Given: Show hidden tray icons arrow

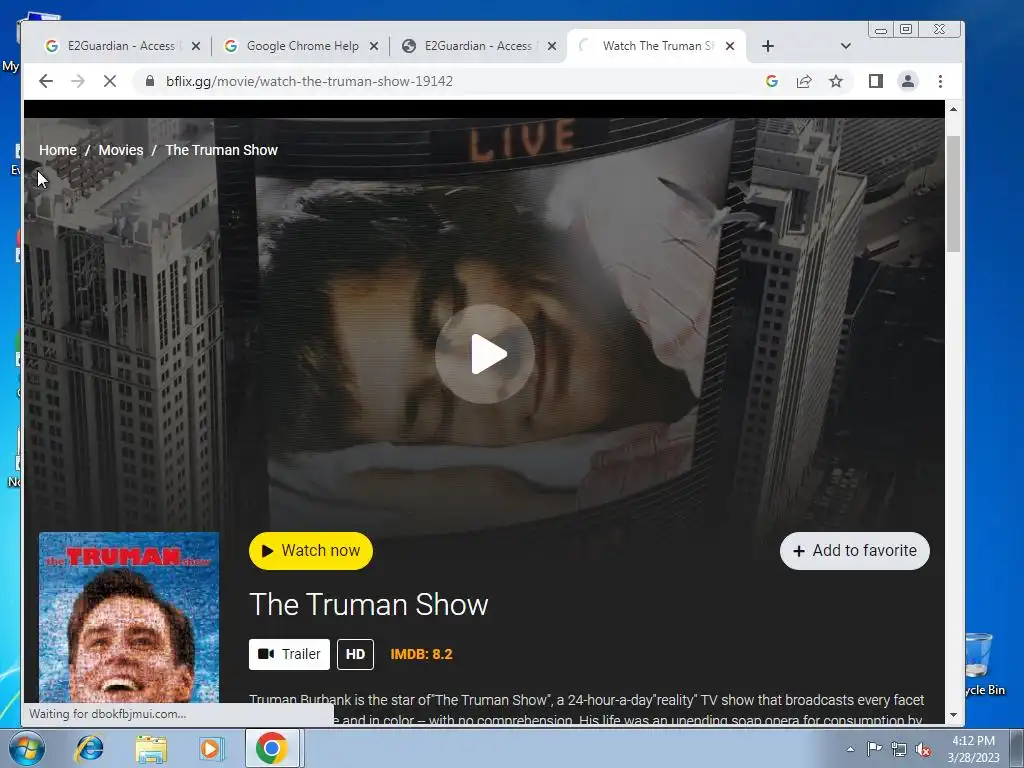Looking at the screenshot, I should (850, 749).
